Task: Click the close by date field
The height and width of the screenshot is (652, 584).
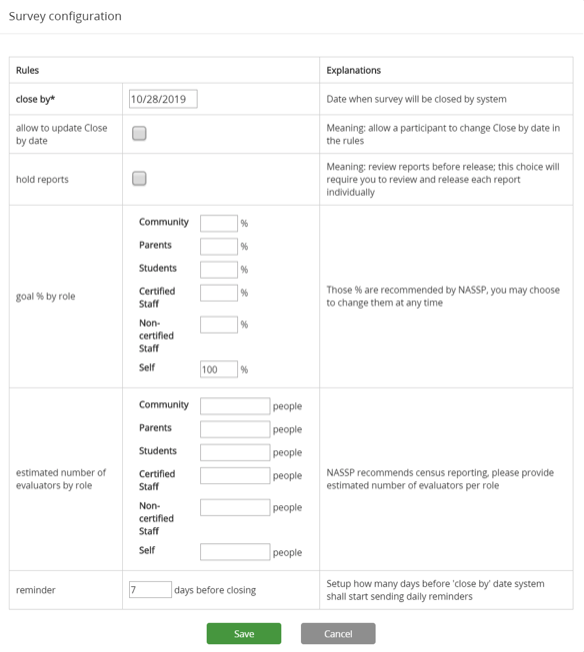Action: coord(163,99)
